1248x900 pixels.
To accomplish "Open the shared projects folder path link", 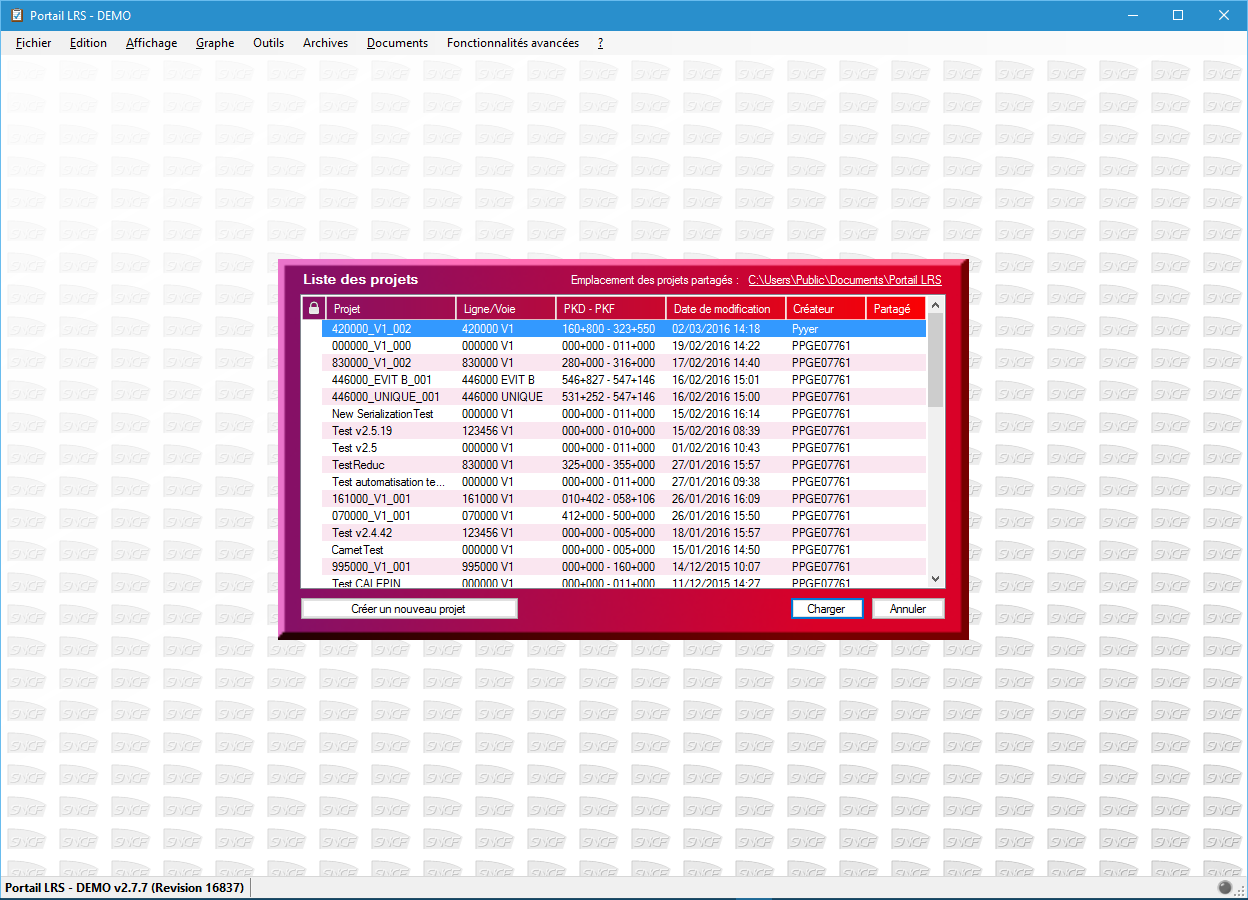I will pyautogui.click(x=844, y=280).
